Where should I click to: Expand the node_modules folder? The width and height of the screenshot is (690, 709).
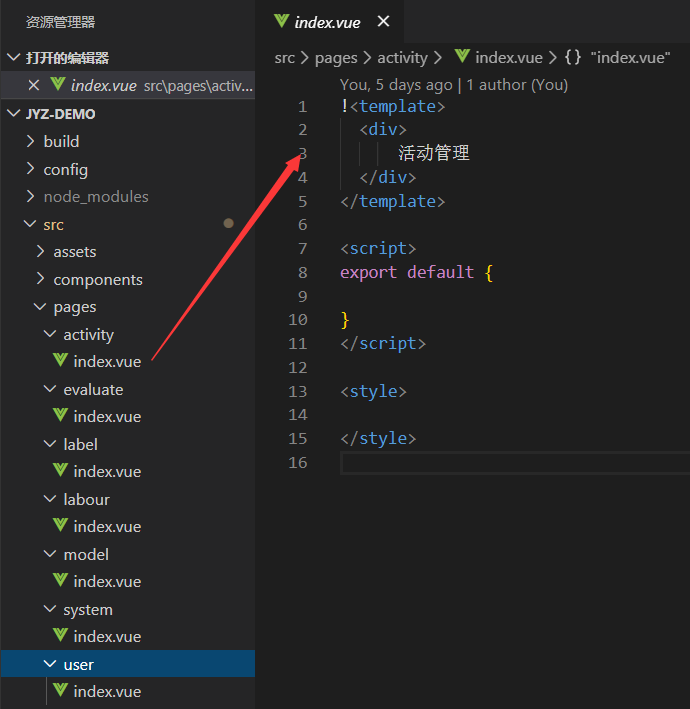[30, 196]
